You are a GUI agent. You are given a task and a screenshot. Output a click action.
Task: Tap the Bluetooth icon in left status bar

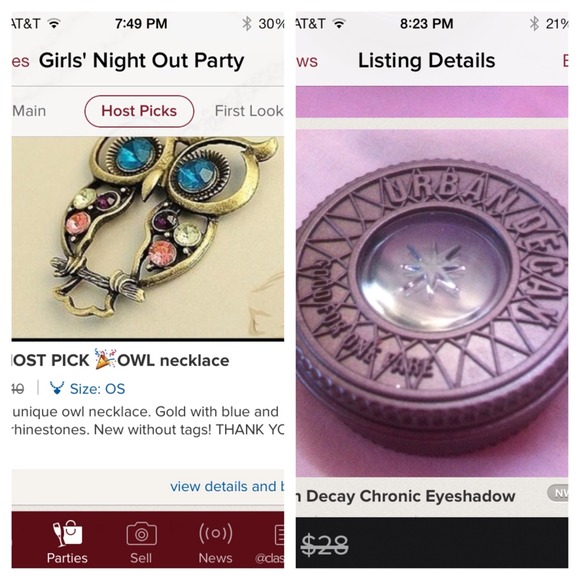(247, 24)
